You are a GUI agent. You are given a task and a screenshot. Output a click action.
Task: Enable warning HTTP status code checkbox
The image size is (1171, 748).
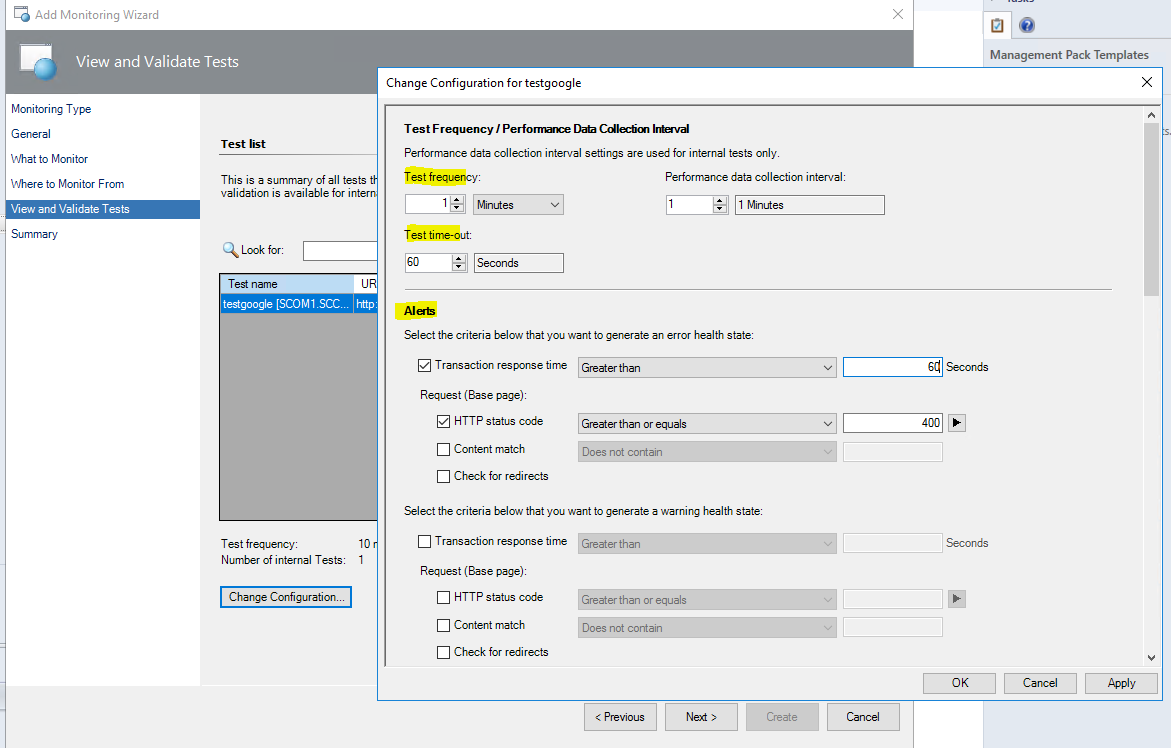click(x=443, y=597)
